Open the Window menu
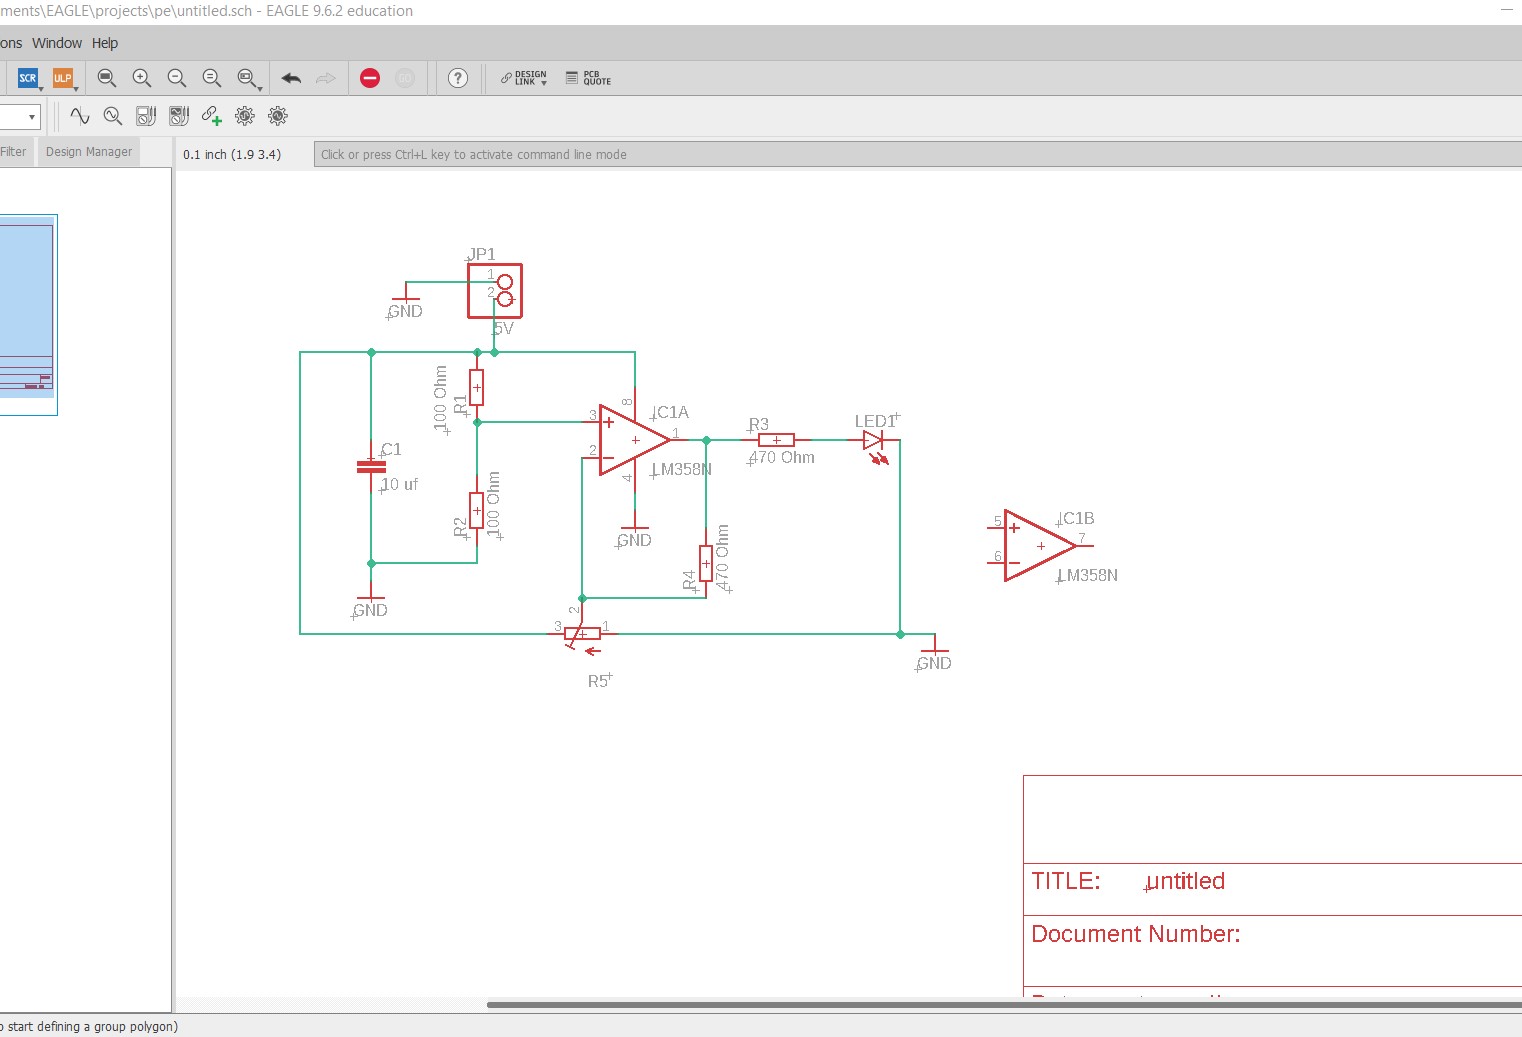 (57, 43)
